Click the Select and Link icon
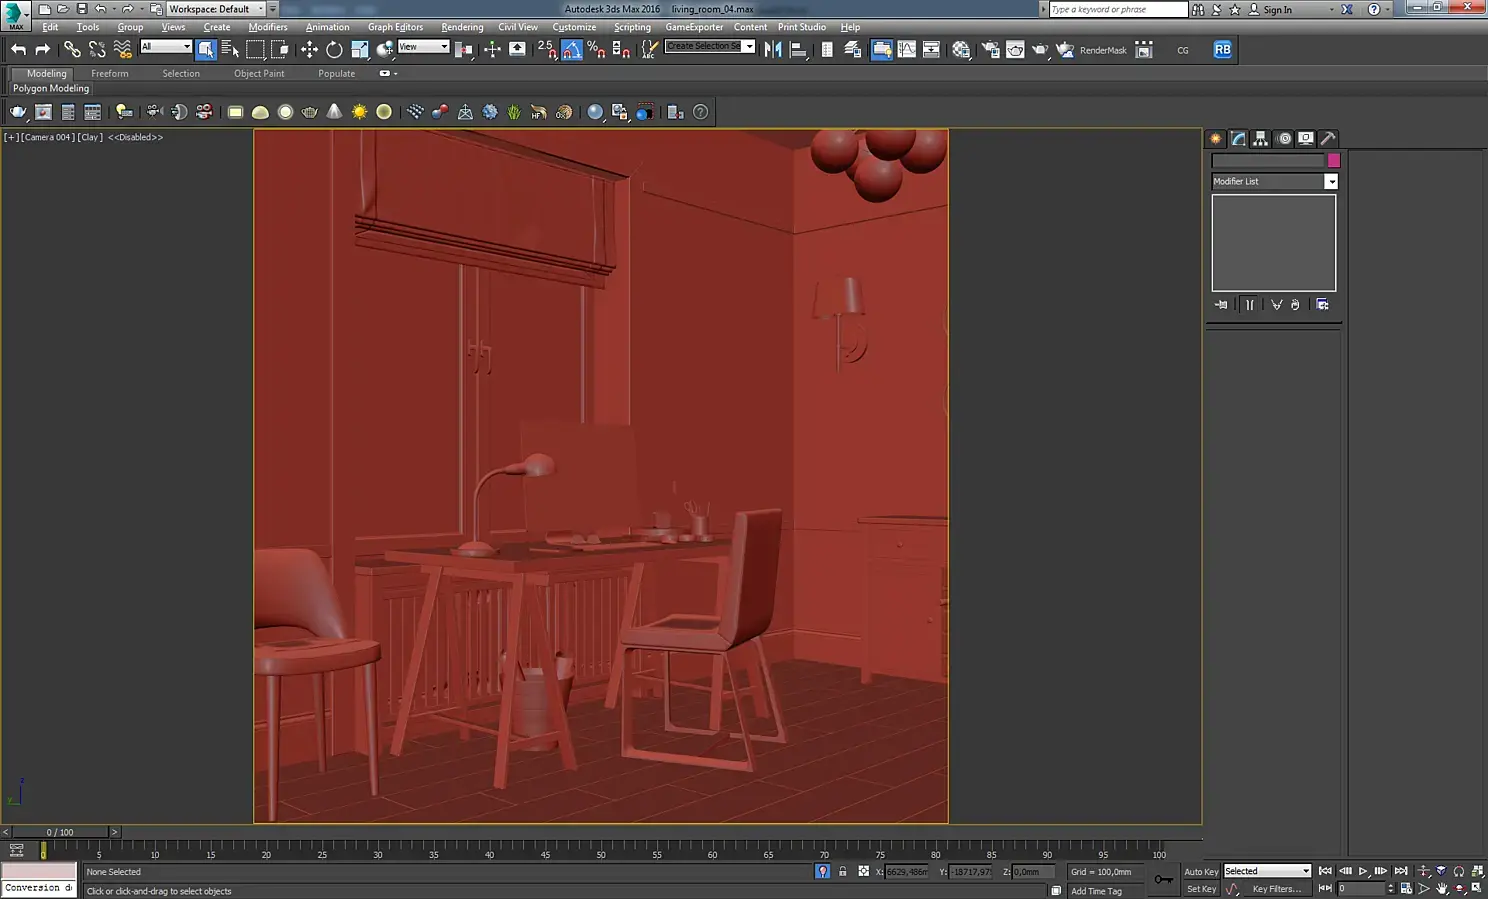 72,49
